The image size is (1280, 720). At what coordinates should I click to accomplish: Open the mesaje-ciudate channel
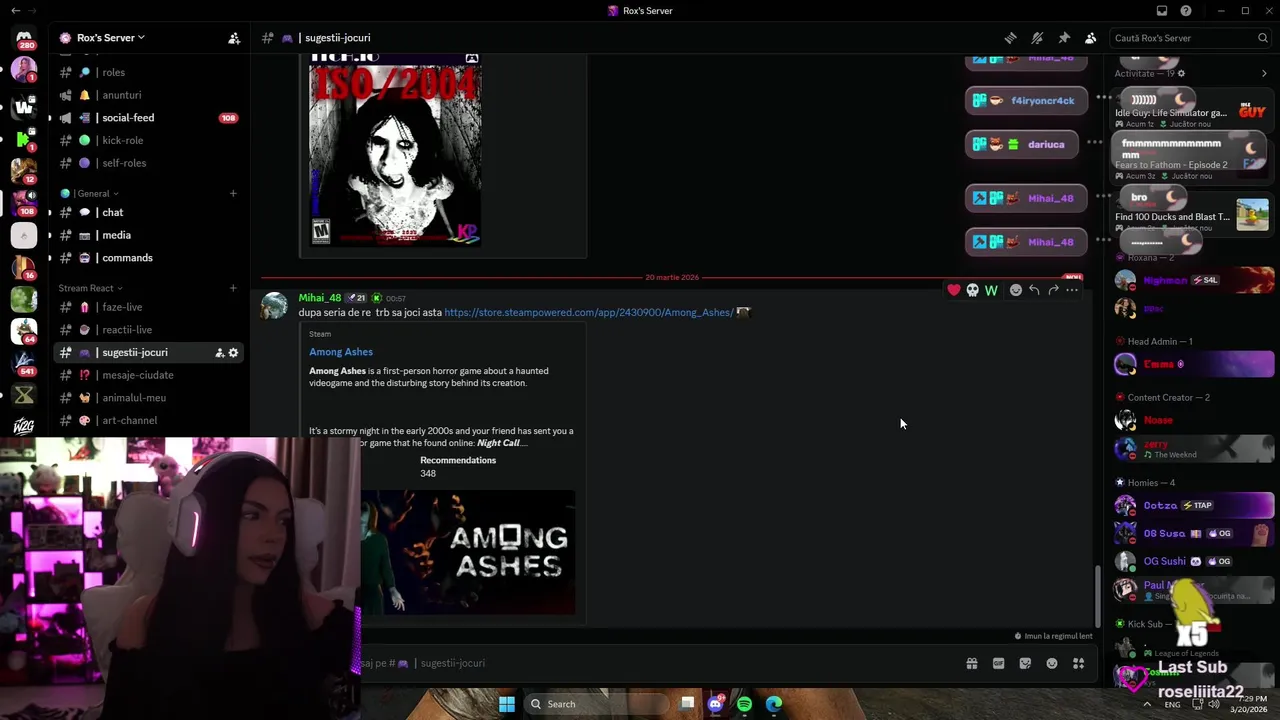148,375
